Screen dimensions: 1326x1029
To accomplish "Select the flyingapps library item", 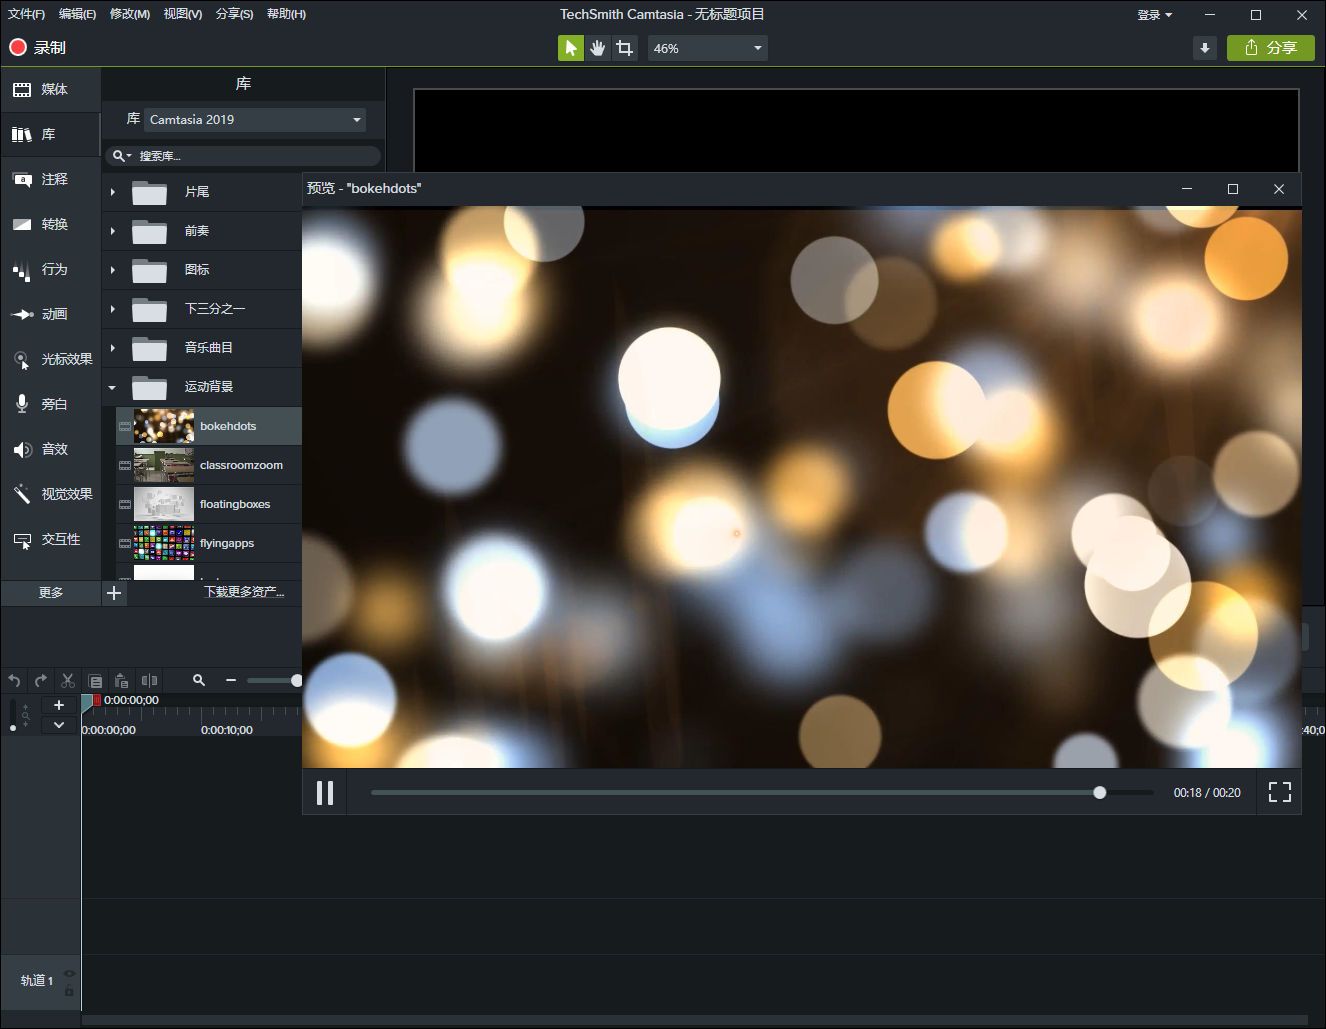I will [x=209, y=543].
